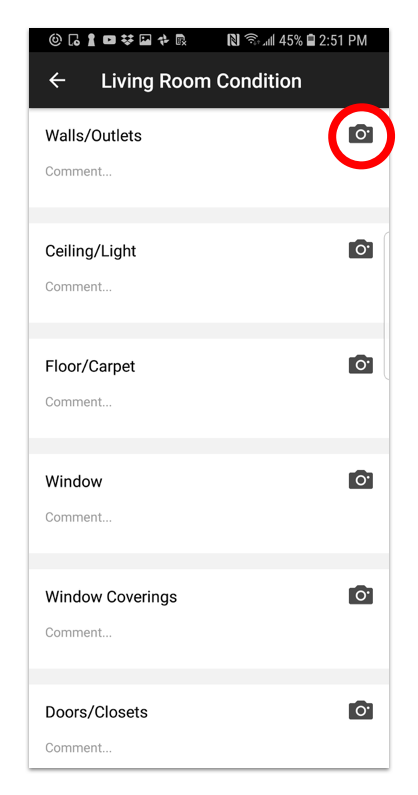Tap the NFC status icon

(233, 40)
